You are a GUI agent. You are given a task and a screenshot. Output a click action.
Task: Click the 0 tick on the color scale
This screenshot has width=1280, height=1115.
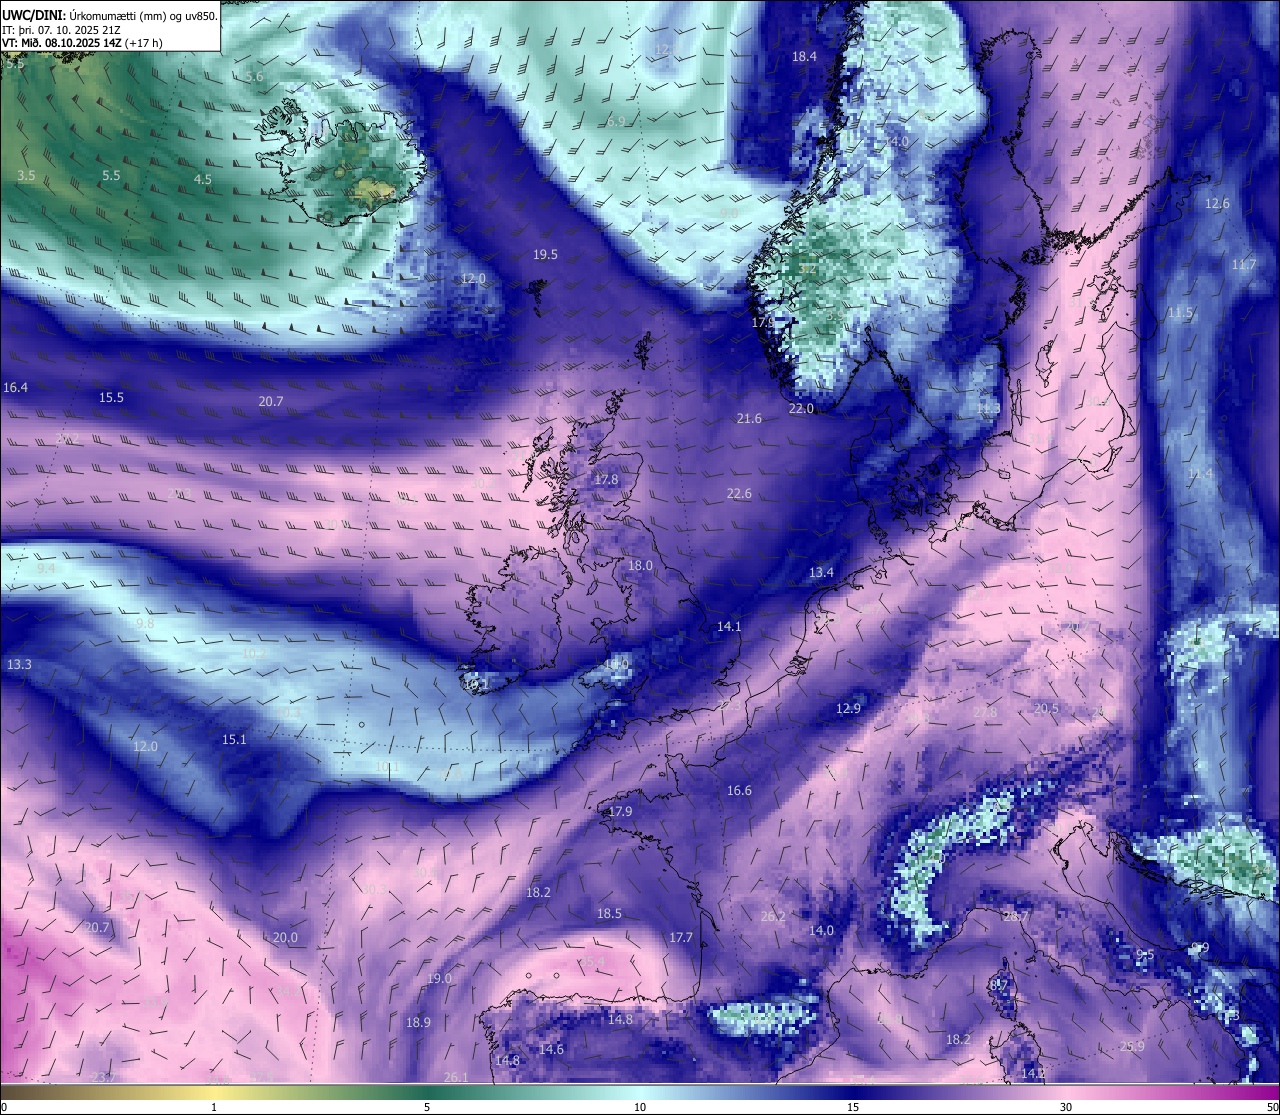tap(4, 1107)
